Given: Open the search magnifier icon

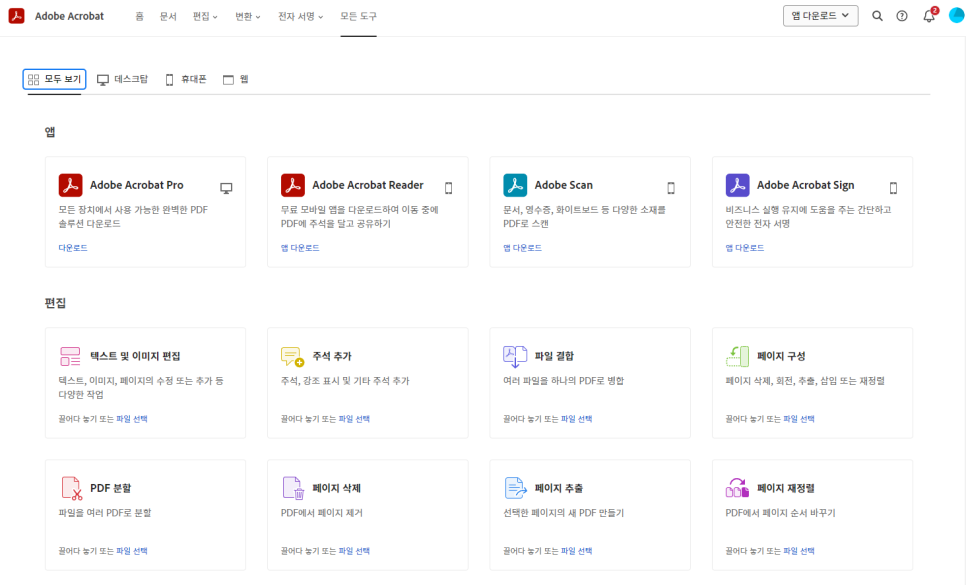Looking at the screenshot, I should coord(877,16).
